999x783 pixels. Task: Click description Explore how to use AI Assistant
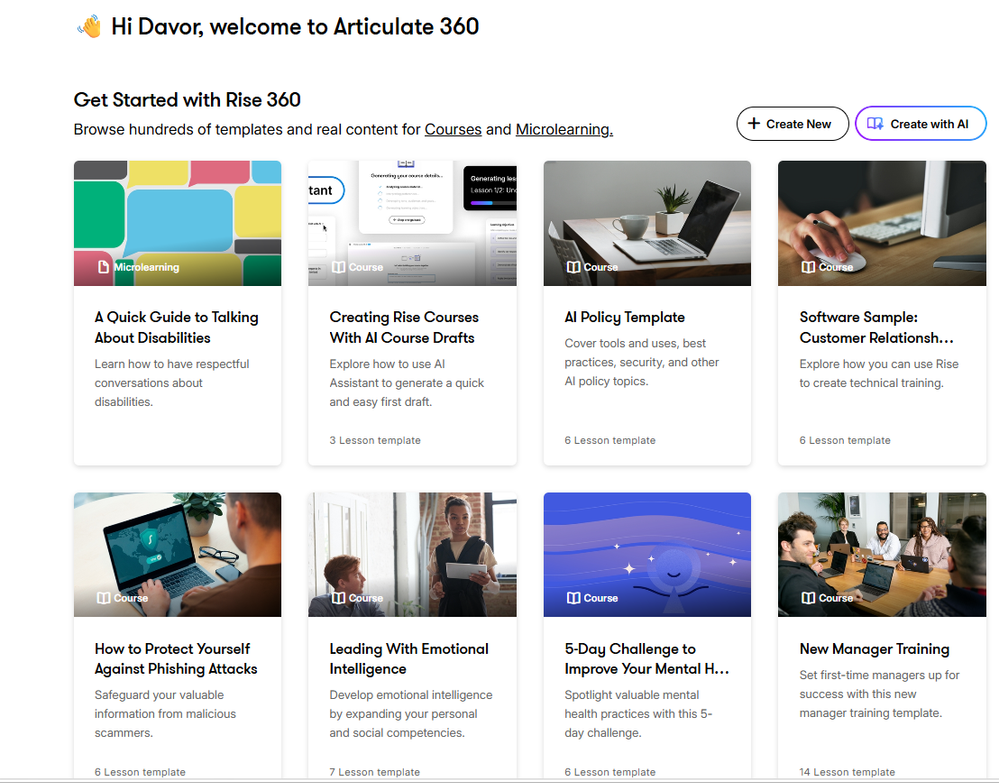pos(406,383)
